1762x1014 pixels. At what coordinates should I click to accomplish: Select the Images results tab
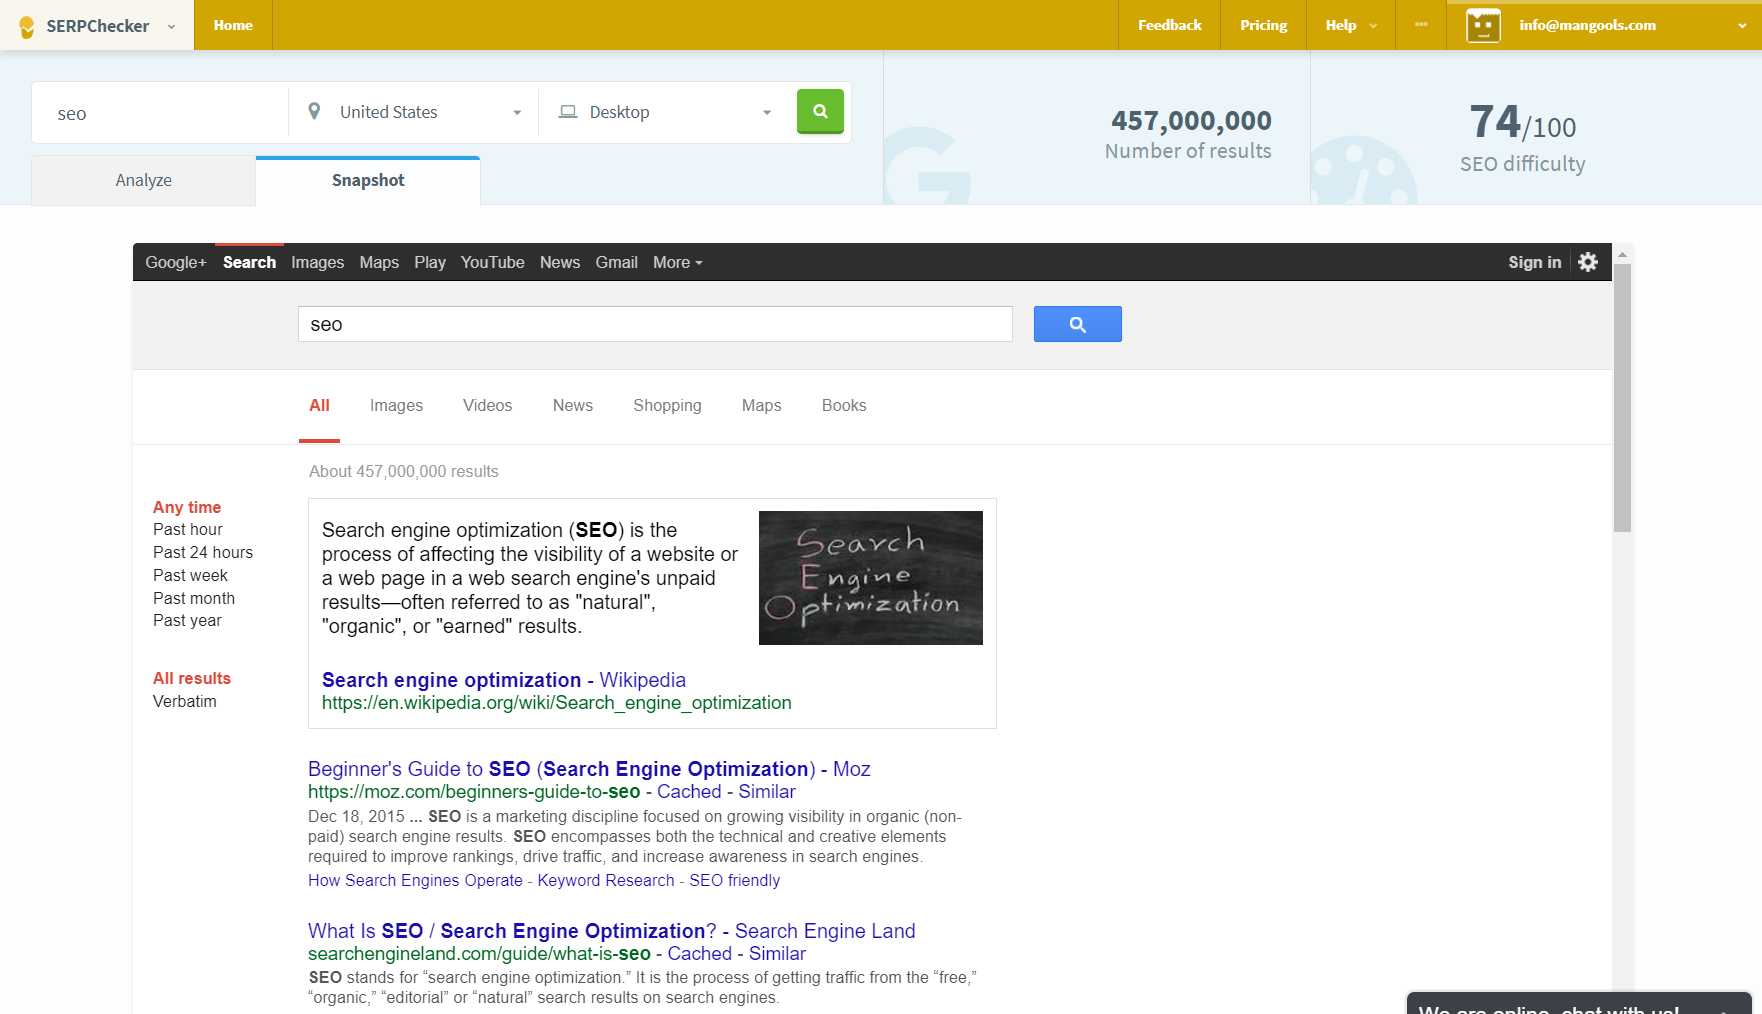pyautogui.click(x=396, y=405)
